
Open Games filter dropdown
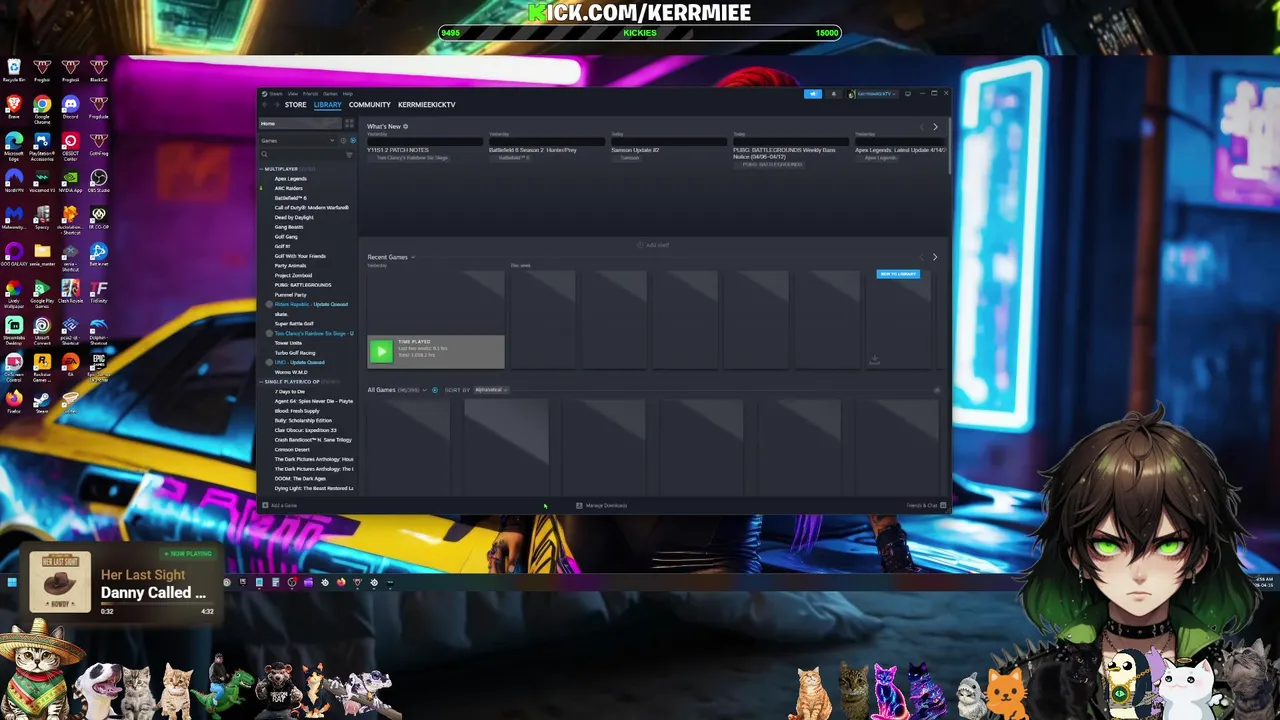point(297,141)
